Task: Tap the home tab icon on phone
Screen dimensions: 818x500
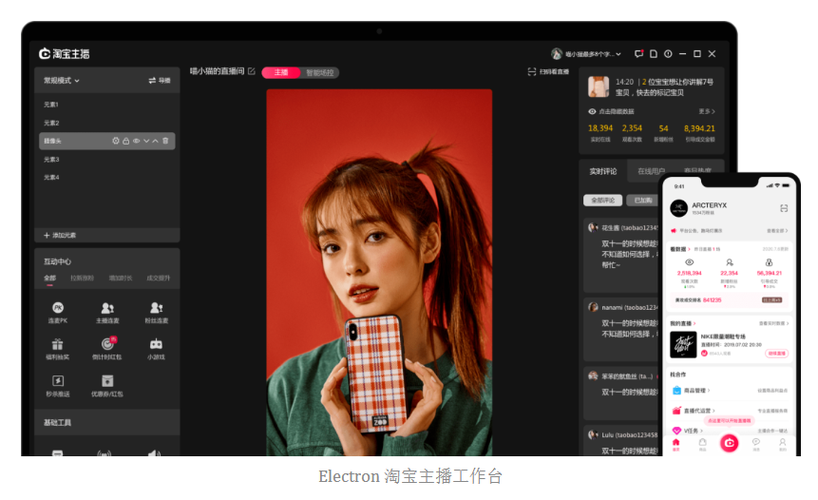Action: click(676, 444)
